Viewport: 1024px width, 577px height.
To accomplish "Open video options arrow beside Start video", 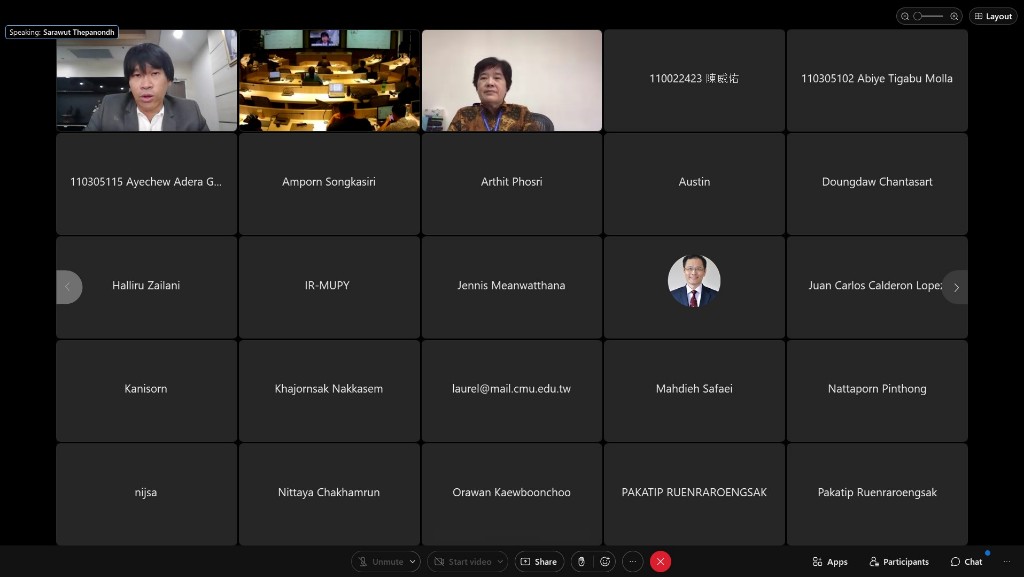I will [x=500, y=561].
